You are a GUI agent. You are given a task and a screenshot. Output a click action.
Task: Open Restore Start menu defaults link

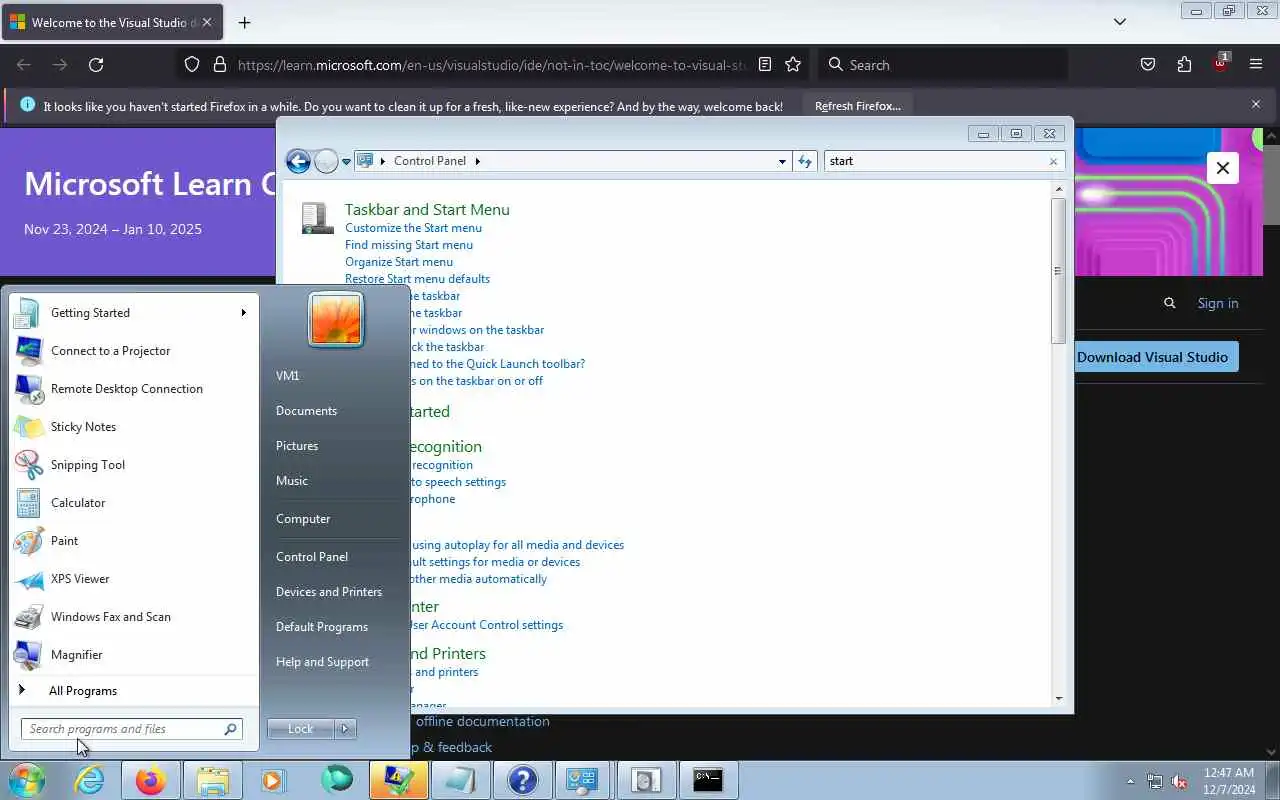[x=417, y=279]
